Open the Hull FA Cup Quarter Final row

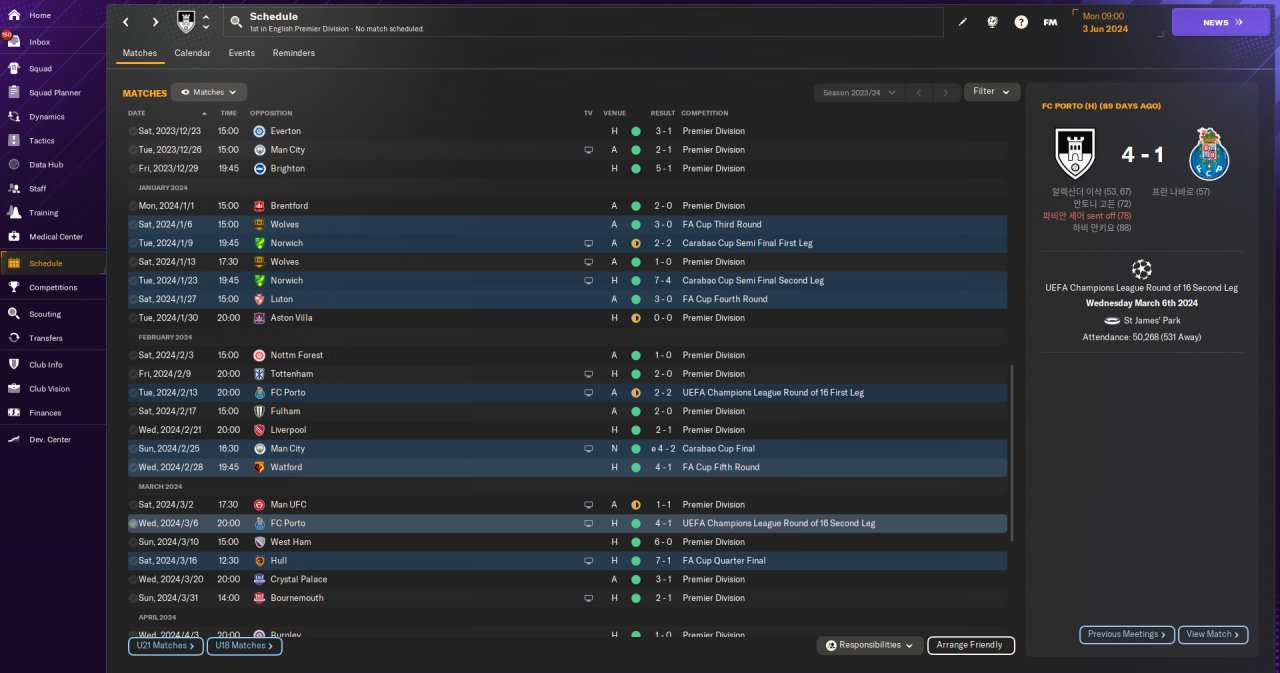point(567,561)
